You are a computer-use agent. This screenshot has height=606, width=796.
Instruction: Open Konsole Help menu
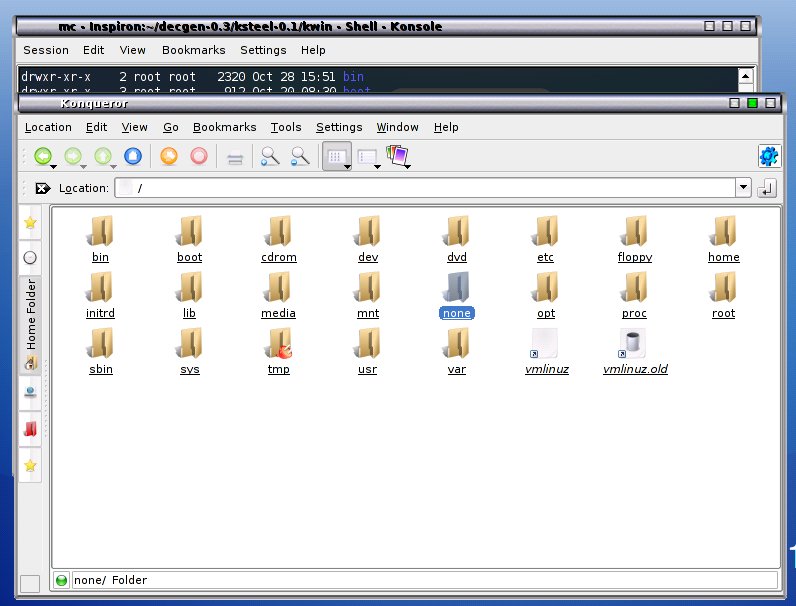313,50
